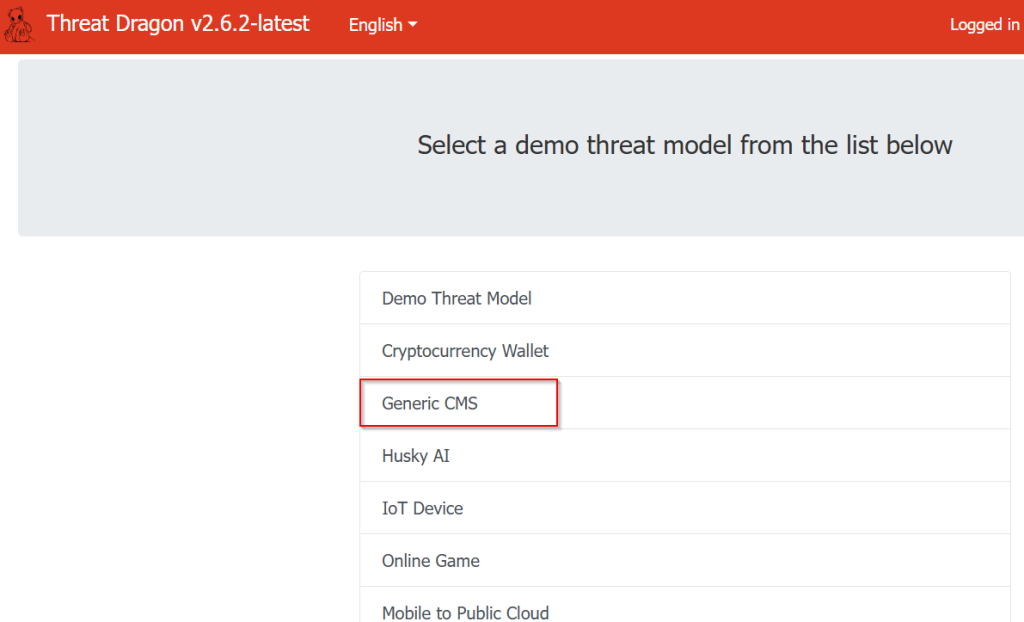This screenshot has width=1024, height=622.
Task: Pick the Online Game demo model
Action: click(x=684, y=561)
